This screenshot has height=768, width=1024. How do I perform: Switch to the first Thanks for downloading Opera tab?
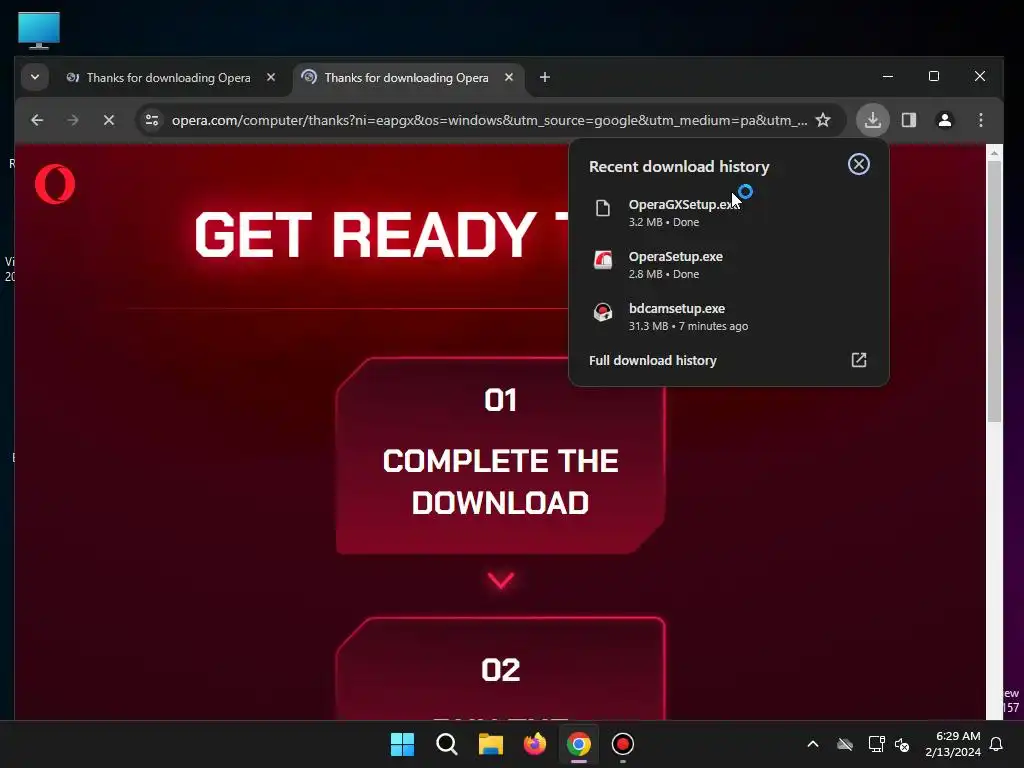click(168, 78)
